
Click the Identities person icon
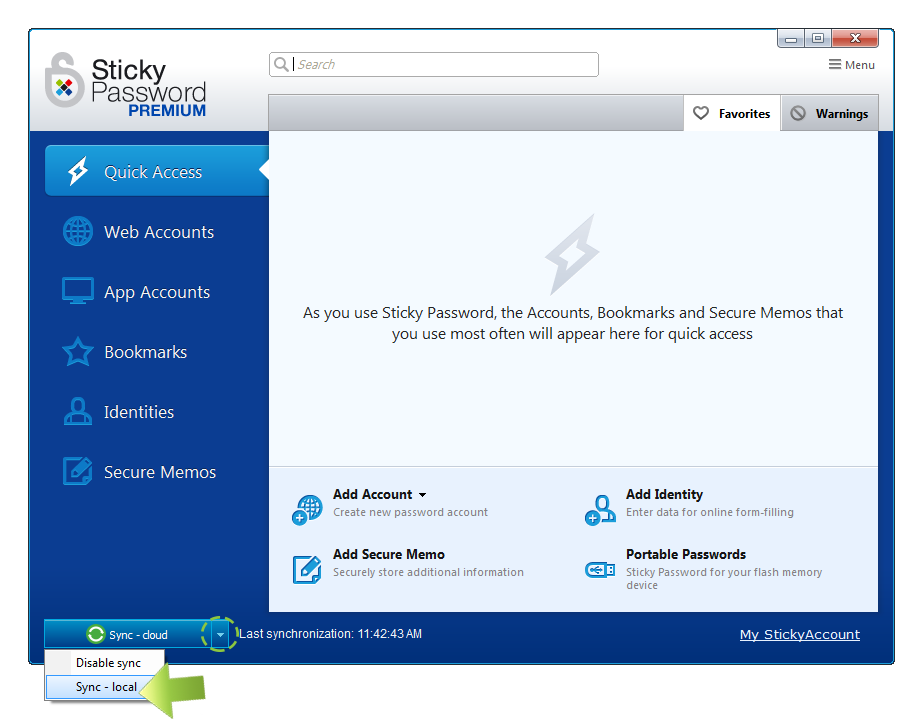click(x=78, y=412)
